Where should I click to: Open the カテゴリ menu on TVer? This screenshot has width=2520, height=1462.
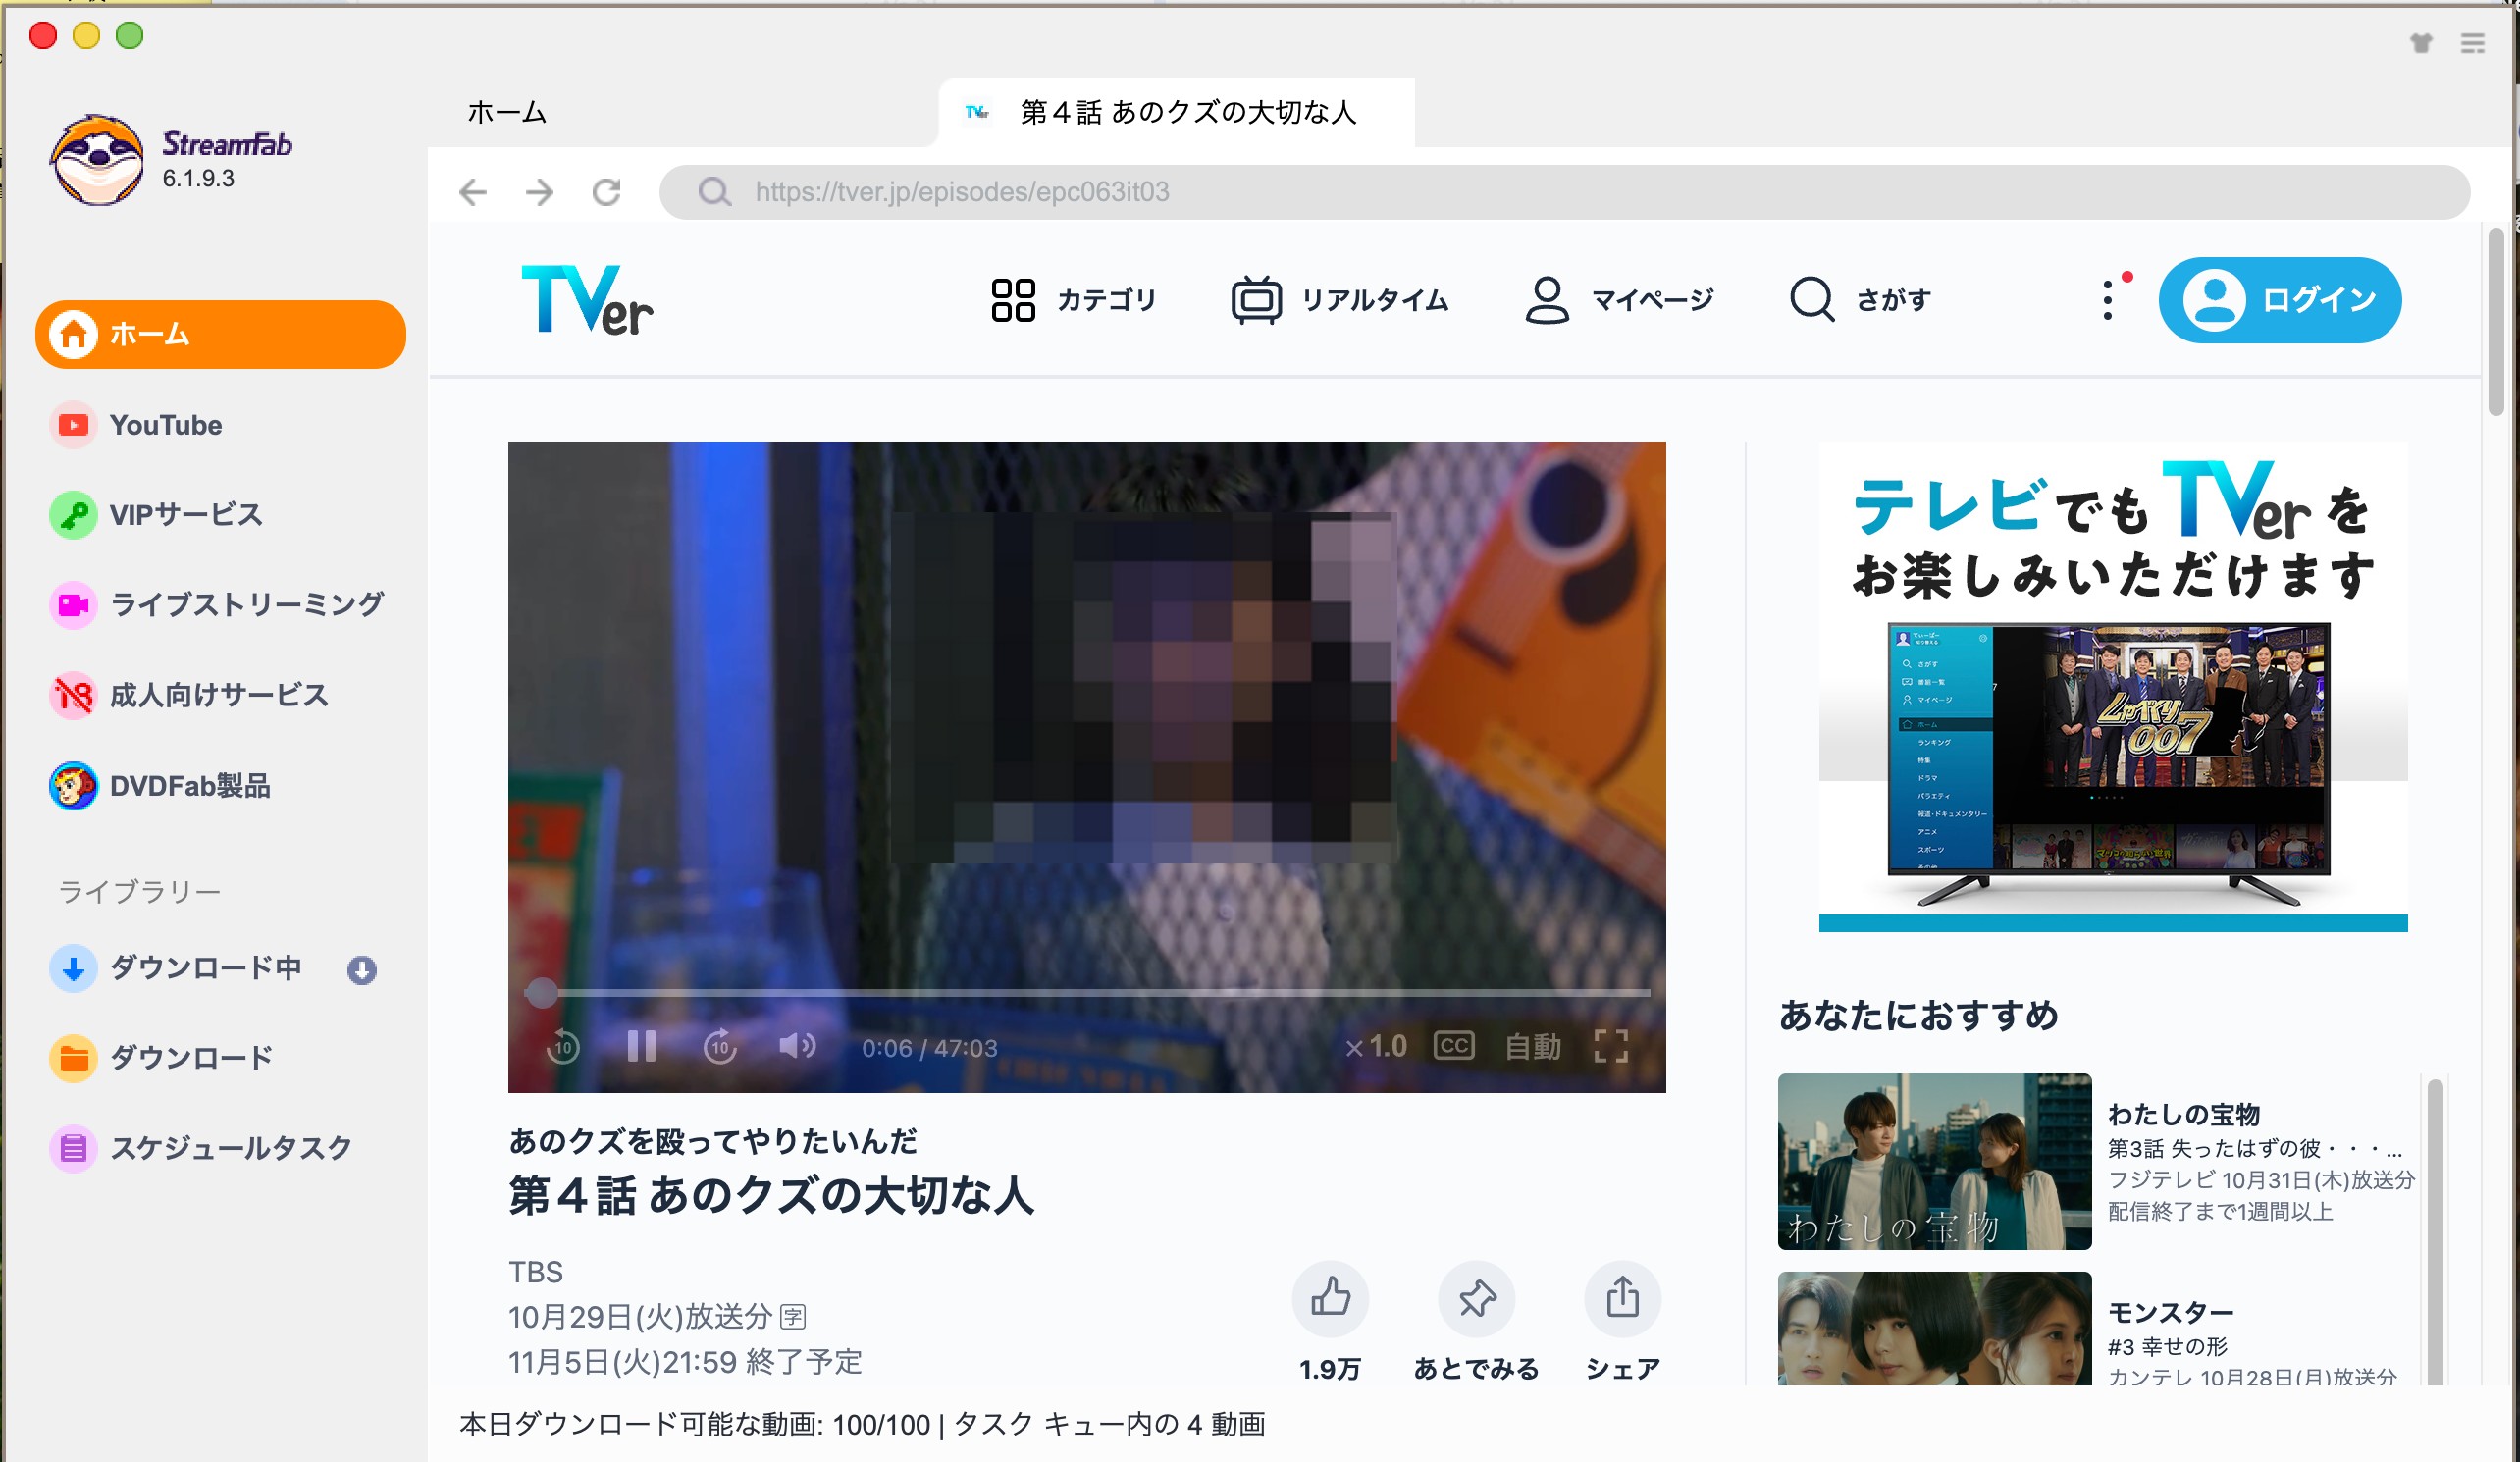tap(1073, 300)
